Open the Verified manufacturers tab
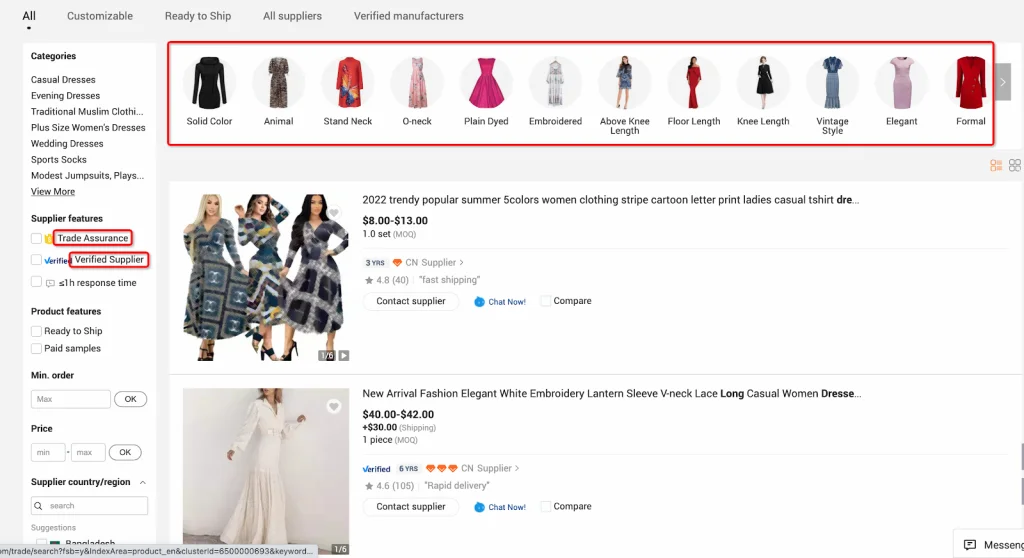Viewport: 1024px width, 558px height. tap(408, 16)
